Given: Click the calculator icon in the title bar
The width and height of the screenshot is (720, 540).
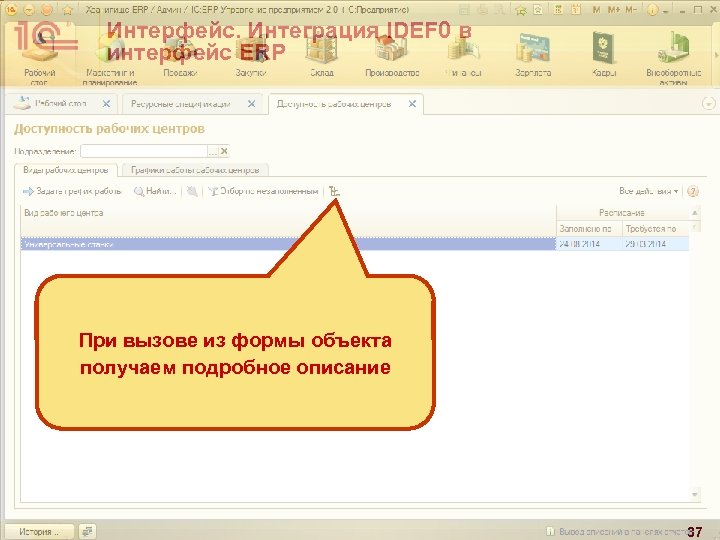Looking at the screenshot, I should point(558,9).
